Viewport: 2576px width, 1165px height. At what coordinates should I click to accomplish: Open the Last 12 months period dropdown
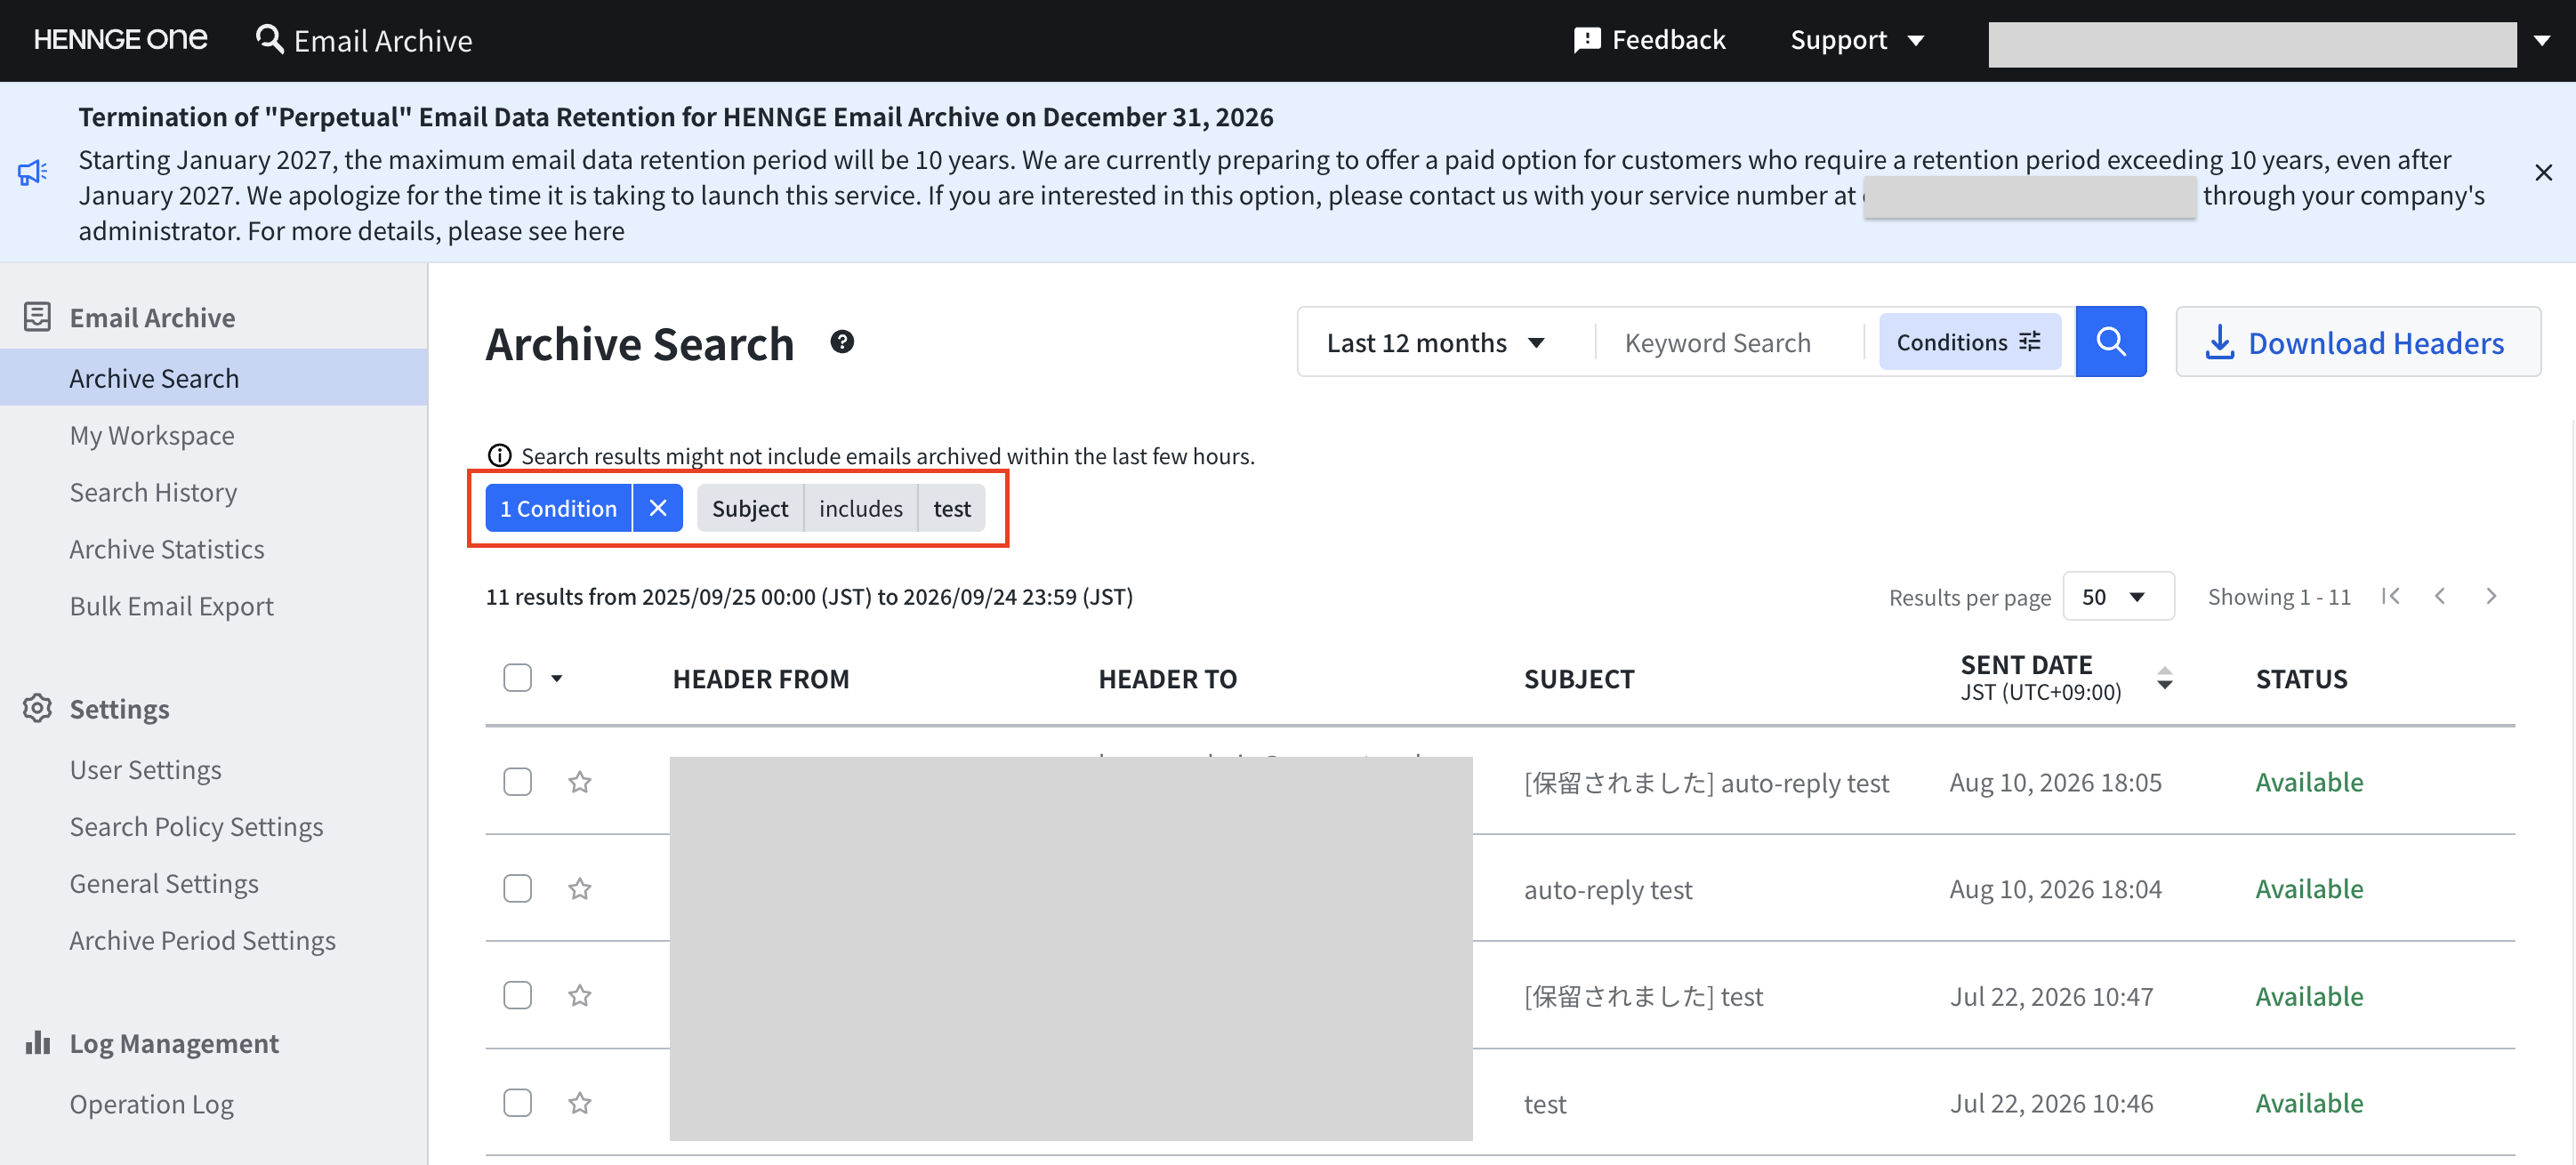1436,342
